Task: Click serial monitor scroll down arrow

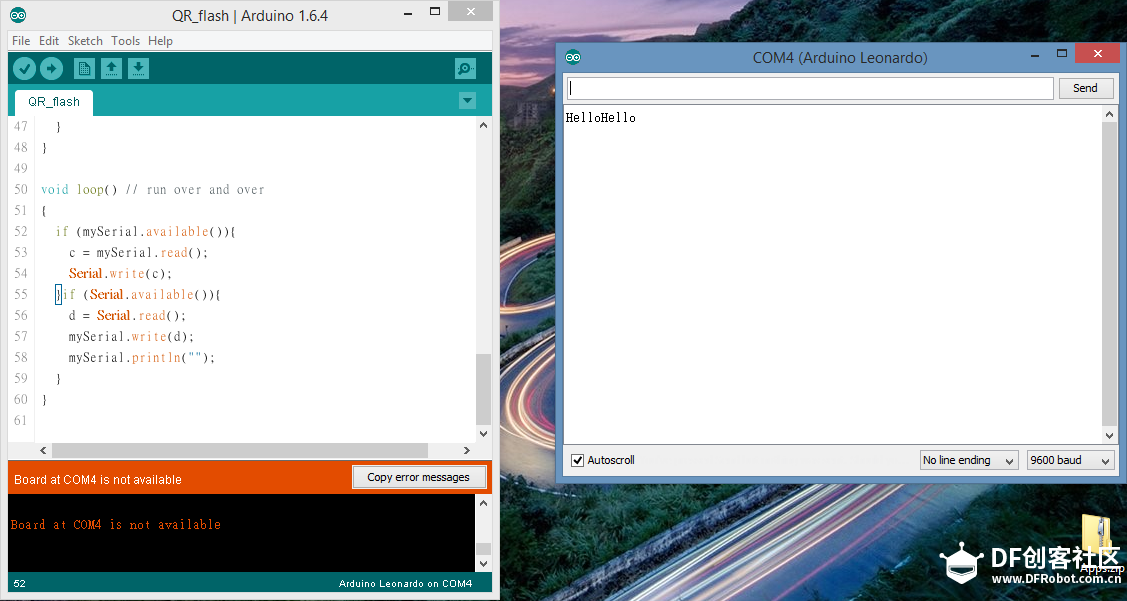Action: tap(1110, 436)
